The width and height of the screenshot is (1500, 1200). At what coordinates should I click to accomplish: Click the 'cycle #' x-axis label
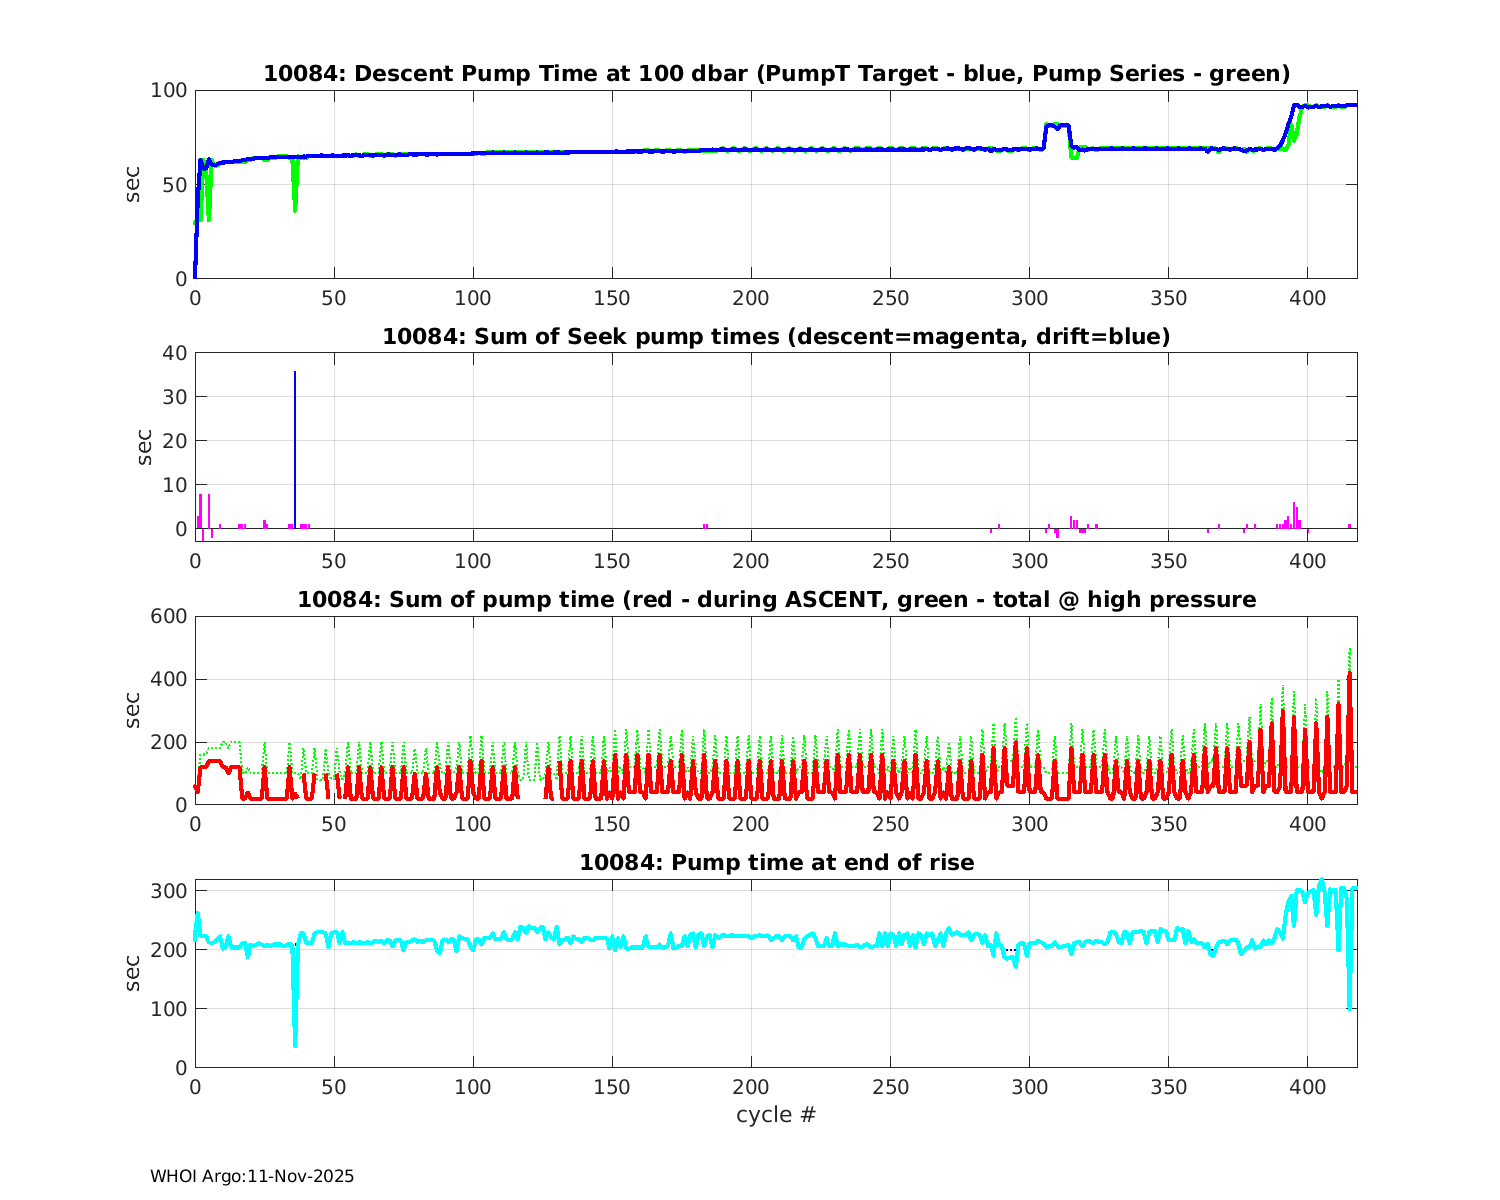776,1115
